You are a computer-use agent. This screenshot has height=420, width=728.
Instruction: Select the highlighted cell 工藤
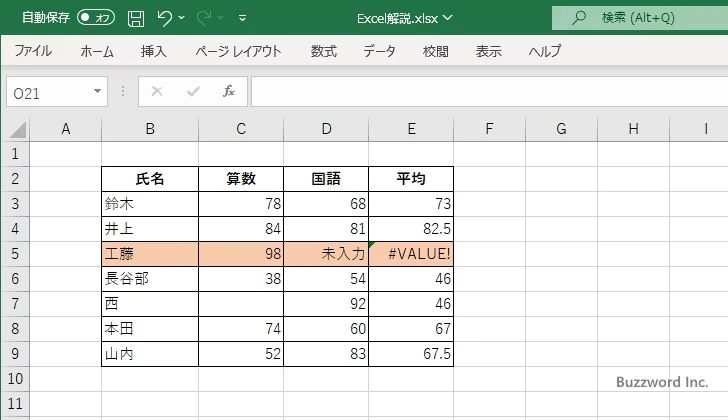[x=150, y=254]
